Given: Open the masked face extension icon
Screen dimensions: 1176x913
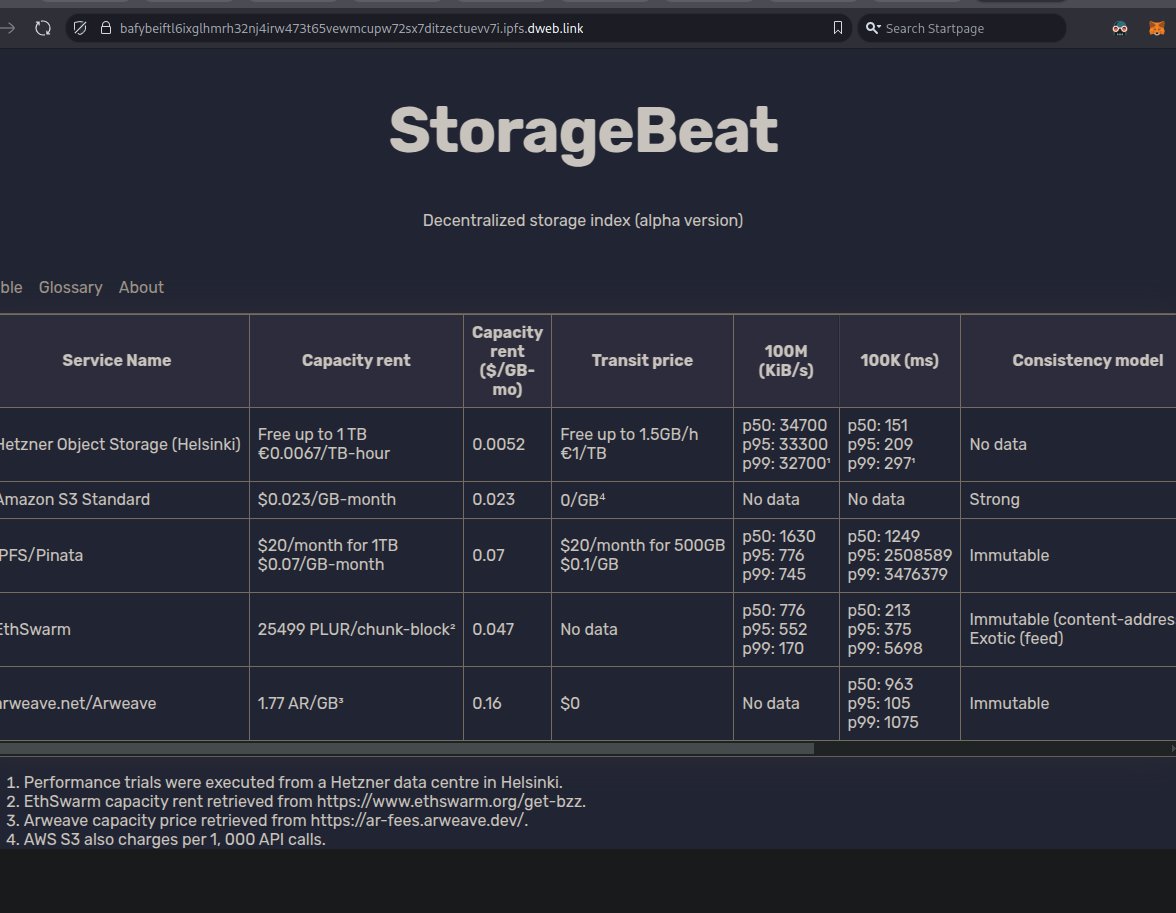Looking at the screenshot, I should click(1120, 29).
